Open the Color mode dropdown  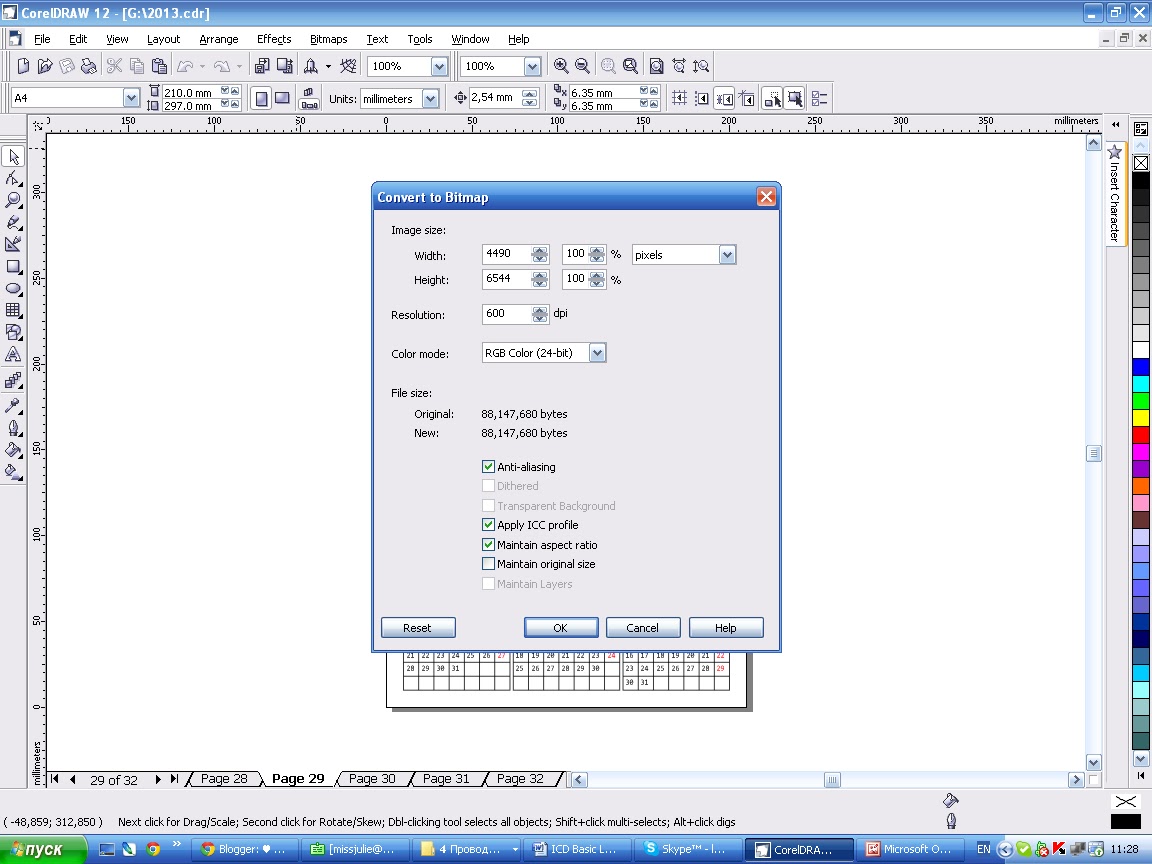click(x=597, y=353)
